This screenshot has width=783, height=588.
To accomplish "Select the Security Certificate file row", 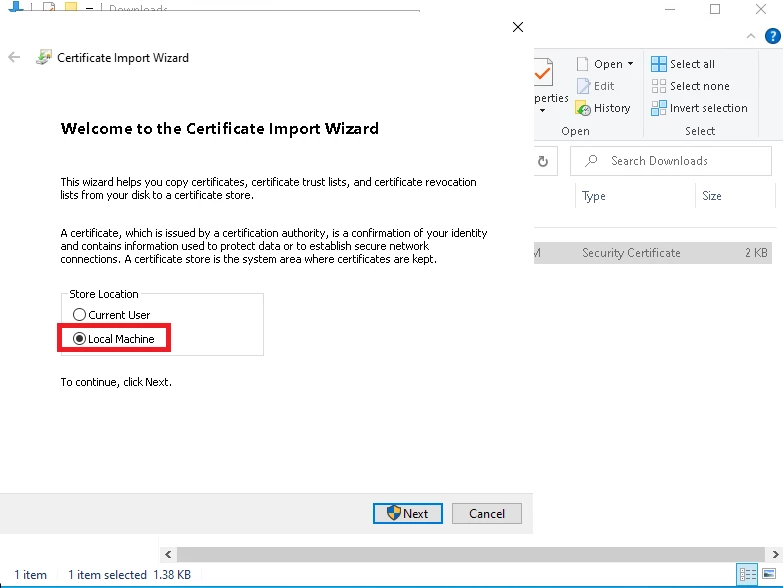I will [653, 253].
